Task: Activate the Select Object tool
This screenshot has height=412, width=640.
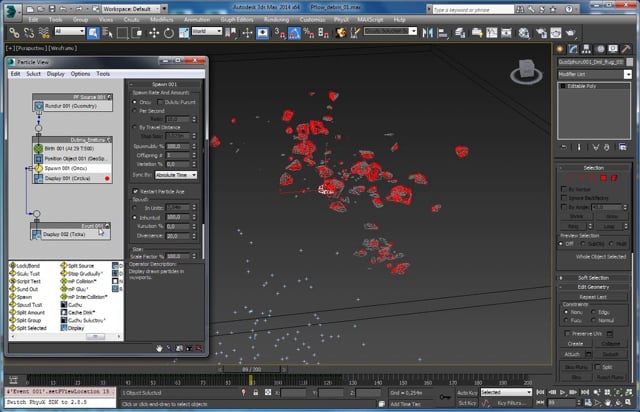Action: tap(93, 33)
